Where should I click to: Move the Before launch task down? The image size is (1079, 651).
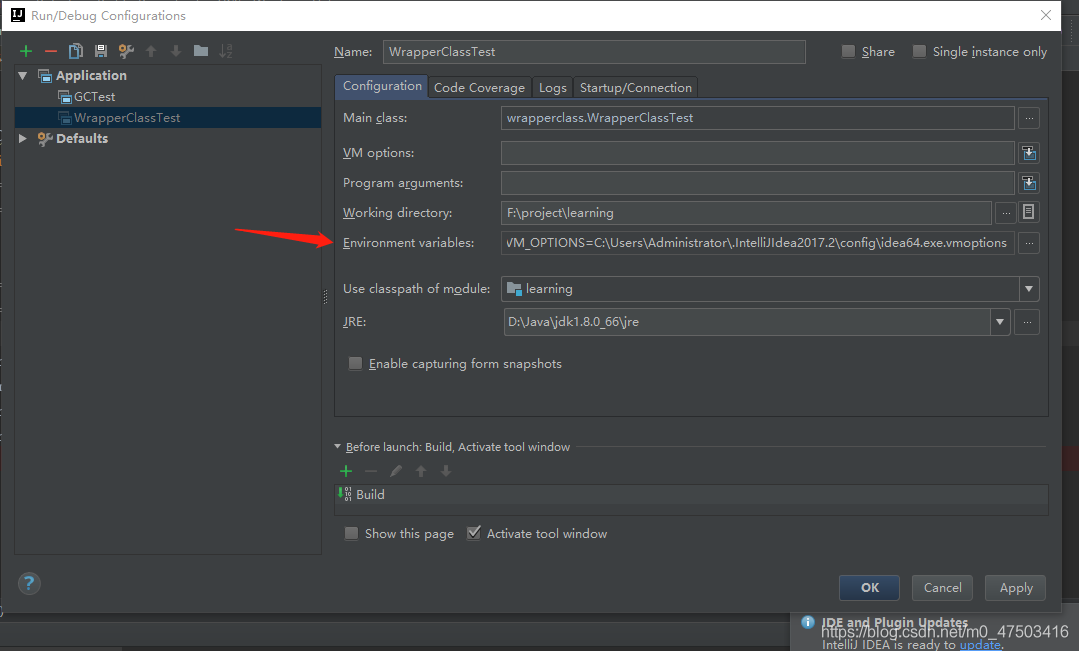click(x=446, y=471)
